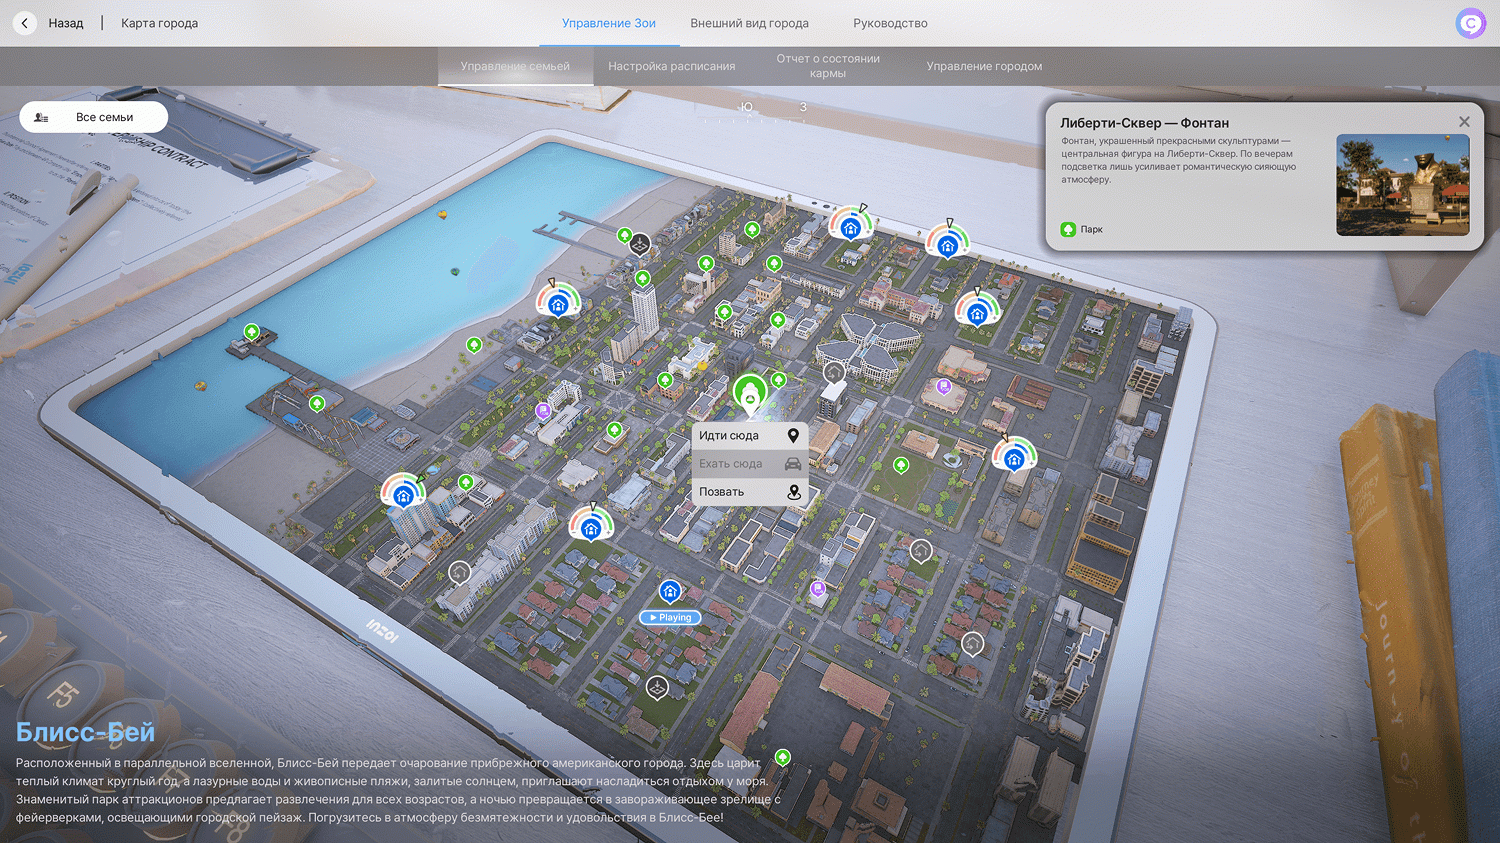Viewport: 1500px width, 843px height.
Task: Click the park marker near the bottom brown-roofed buildings
Action: click(x=783, y=757)
